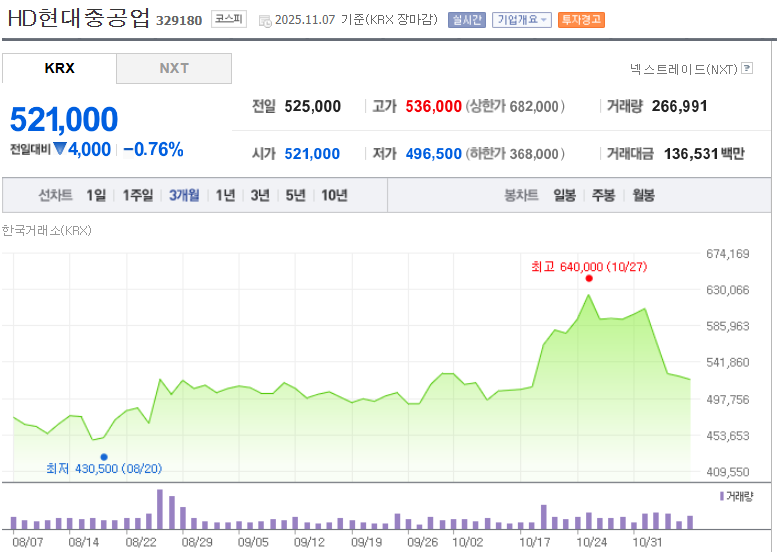Click the lower limit price 368,000

pyautogui.click(x=534, y=154)
